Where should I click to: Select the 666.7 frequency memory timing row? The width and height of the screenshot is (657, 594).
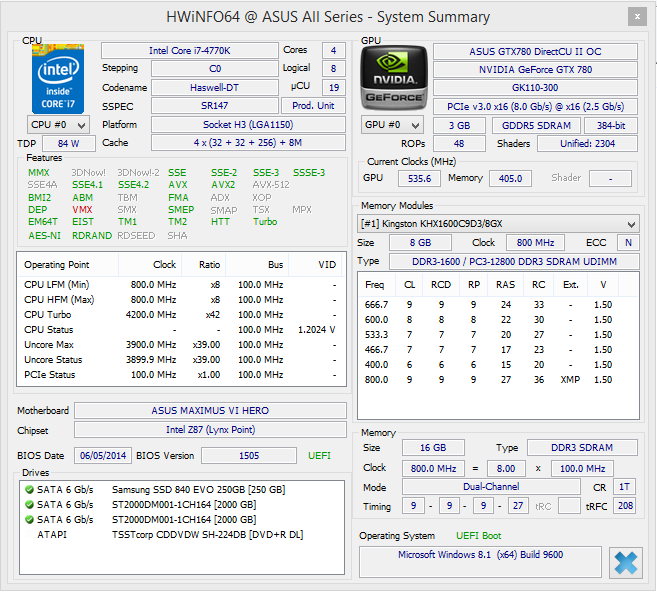pyautogui.click(x=498, y=305)
